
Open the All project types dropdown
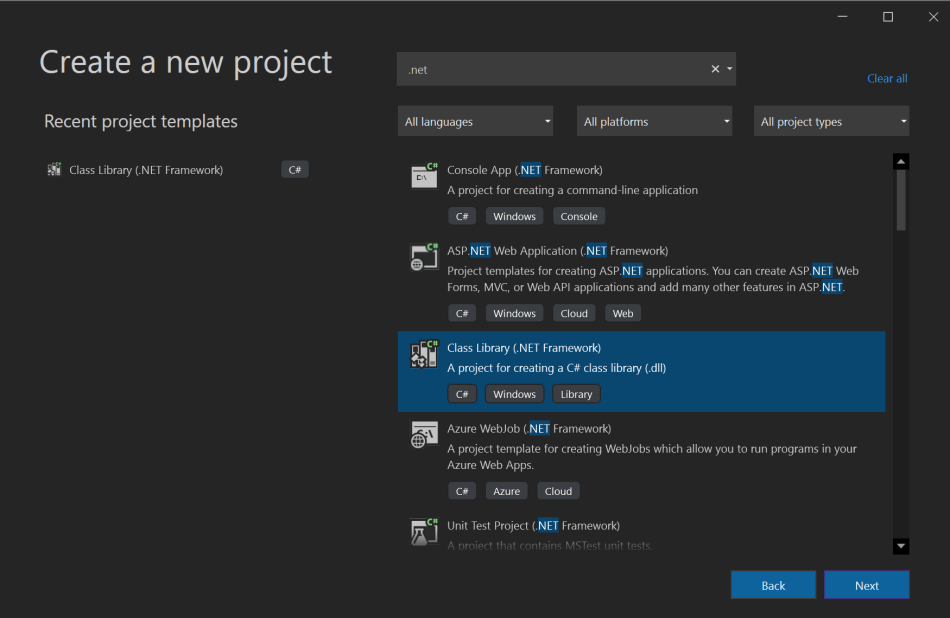coord(831,120)
